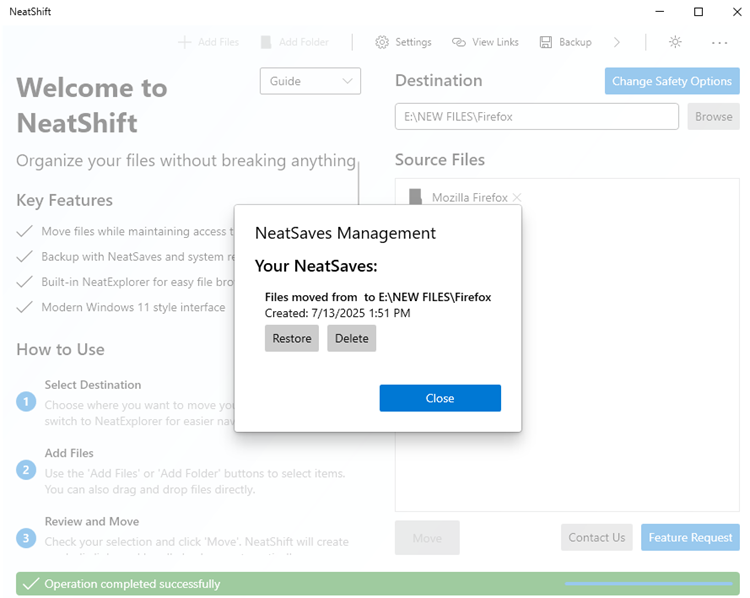The image size is (750, 598).
Task: Click the View Links toolbar label
Action: (495, 42)
